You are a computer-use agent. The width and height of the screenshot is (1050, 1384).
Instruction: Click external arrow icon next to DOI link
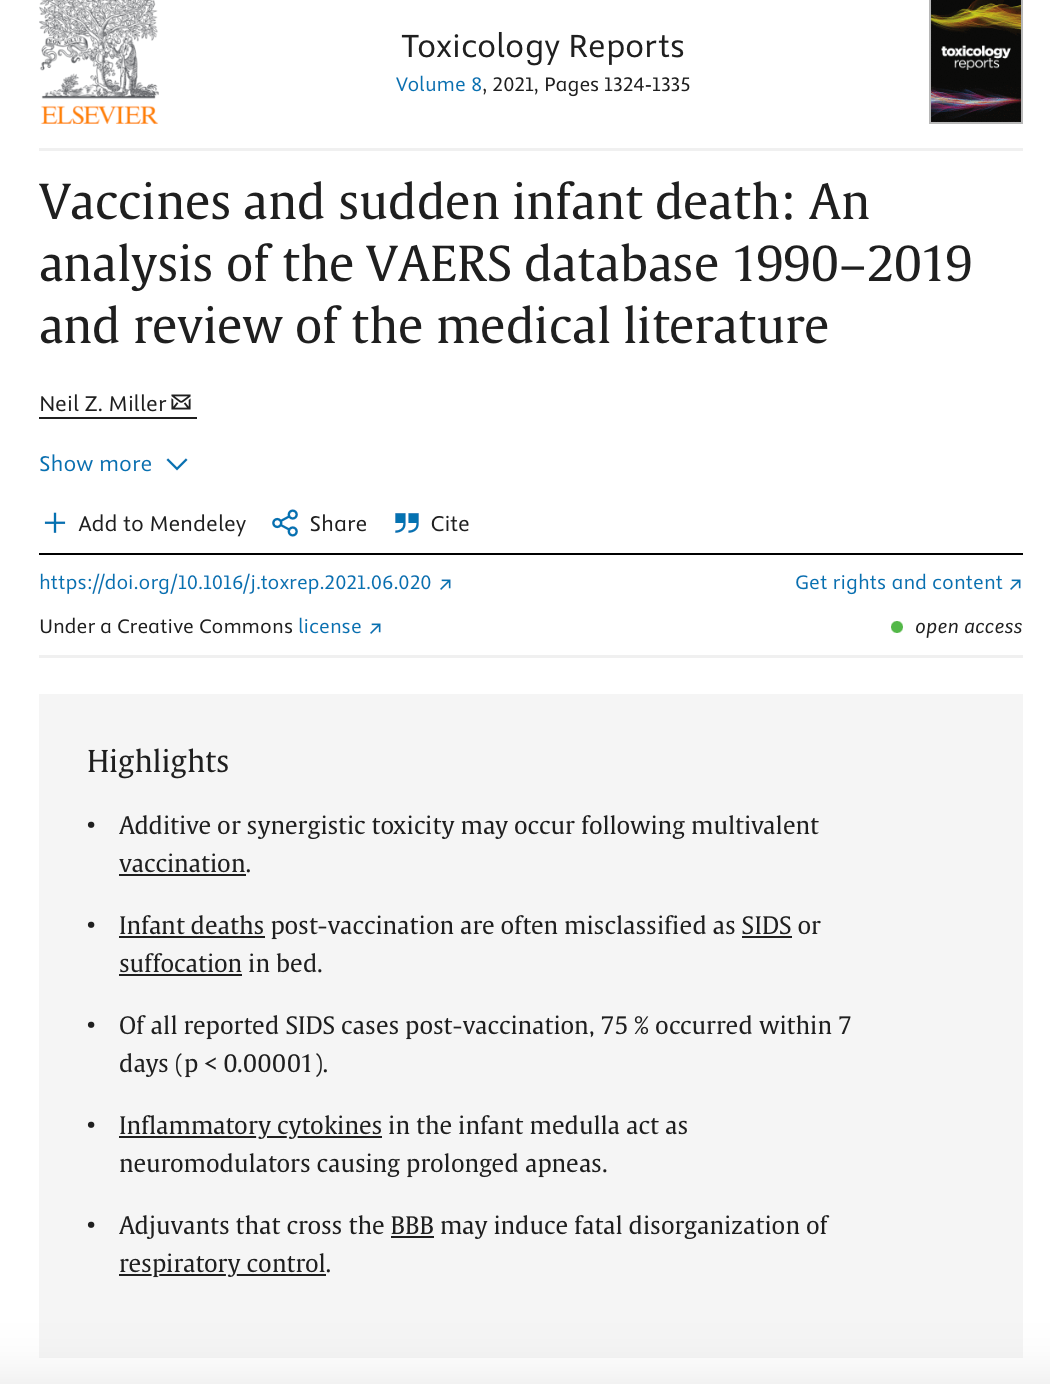(445, 584)
